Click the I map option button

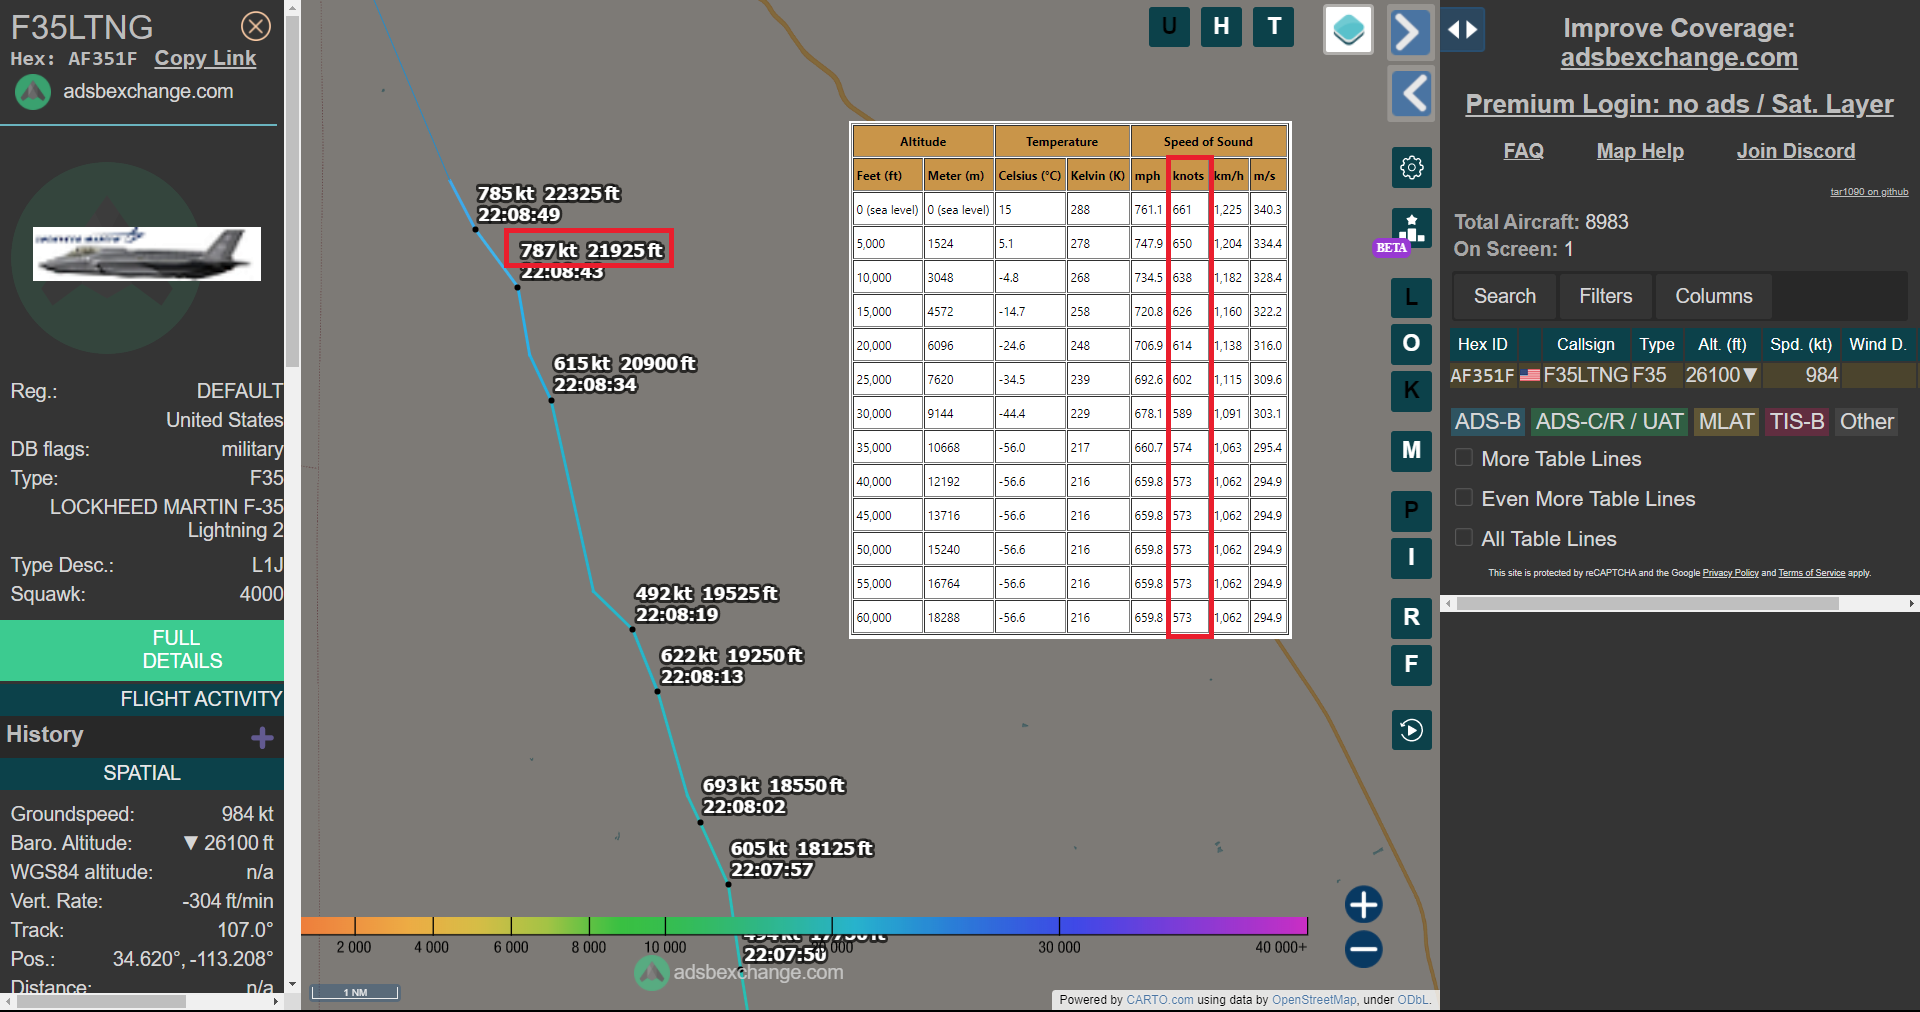click(1411, 557)
